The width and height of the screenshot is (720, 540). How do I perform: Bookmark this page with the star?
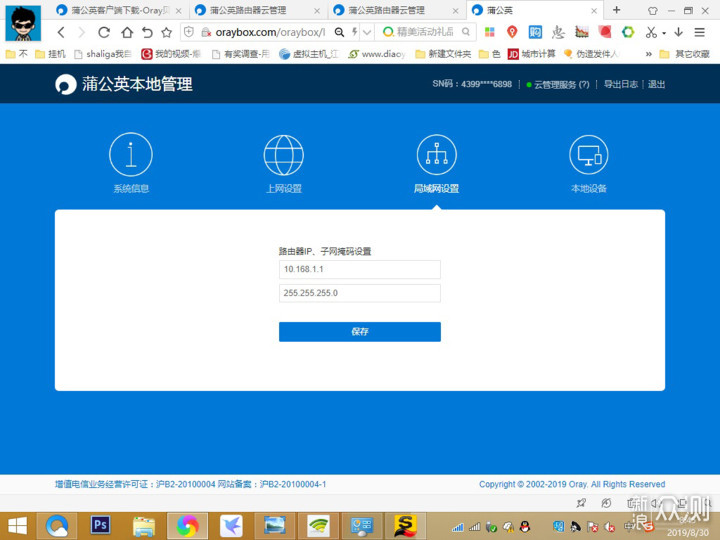(x=167, y=32)
